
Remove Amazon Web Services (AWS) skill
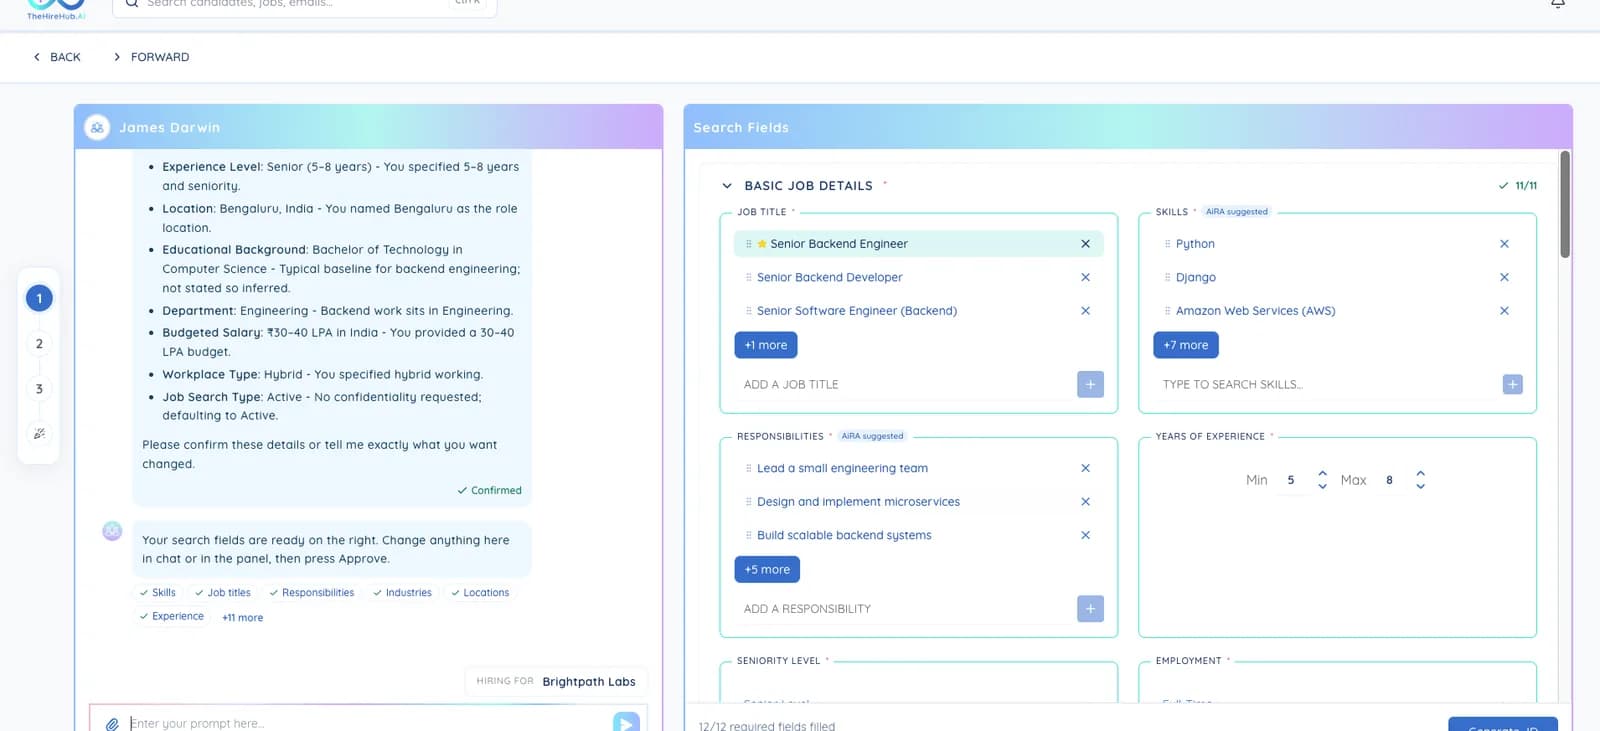pyautogui.click(x=1504, y=311)
